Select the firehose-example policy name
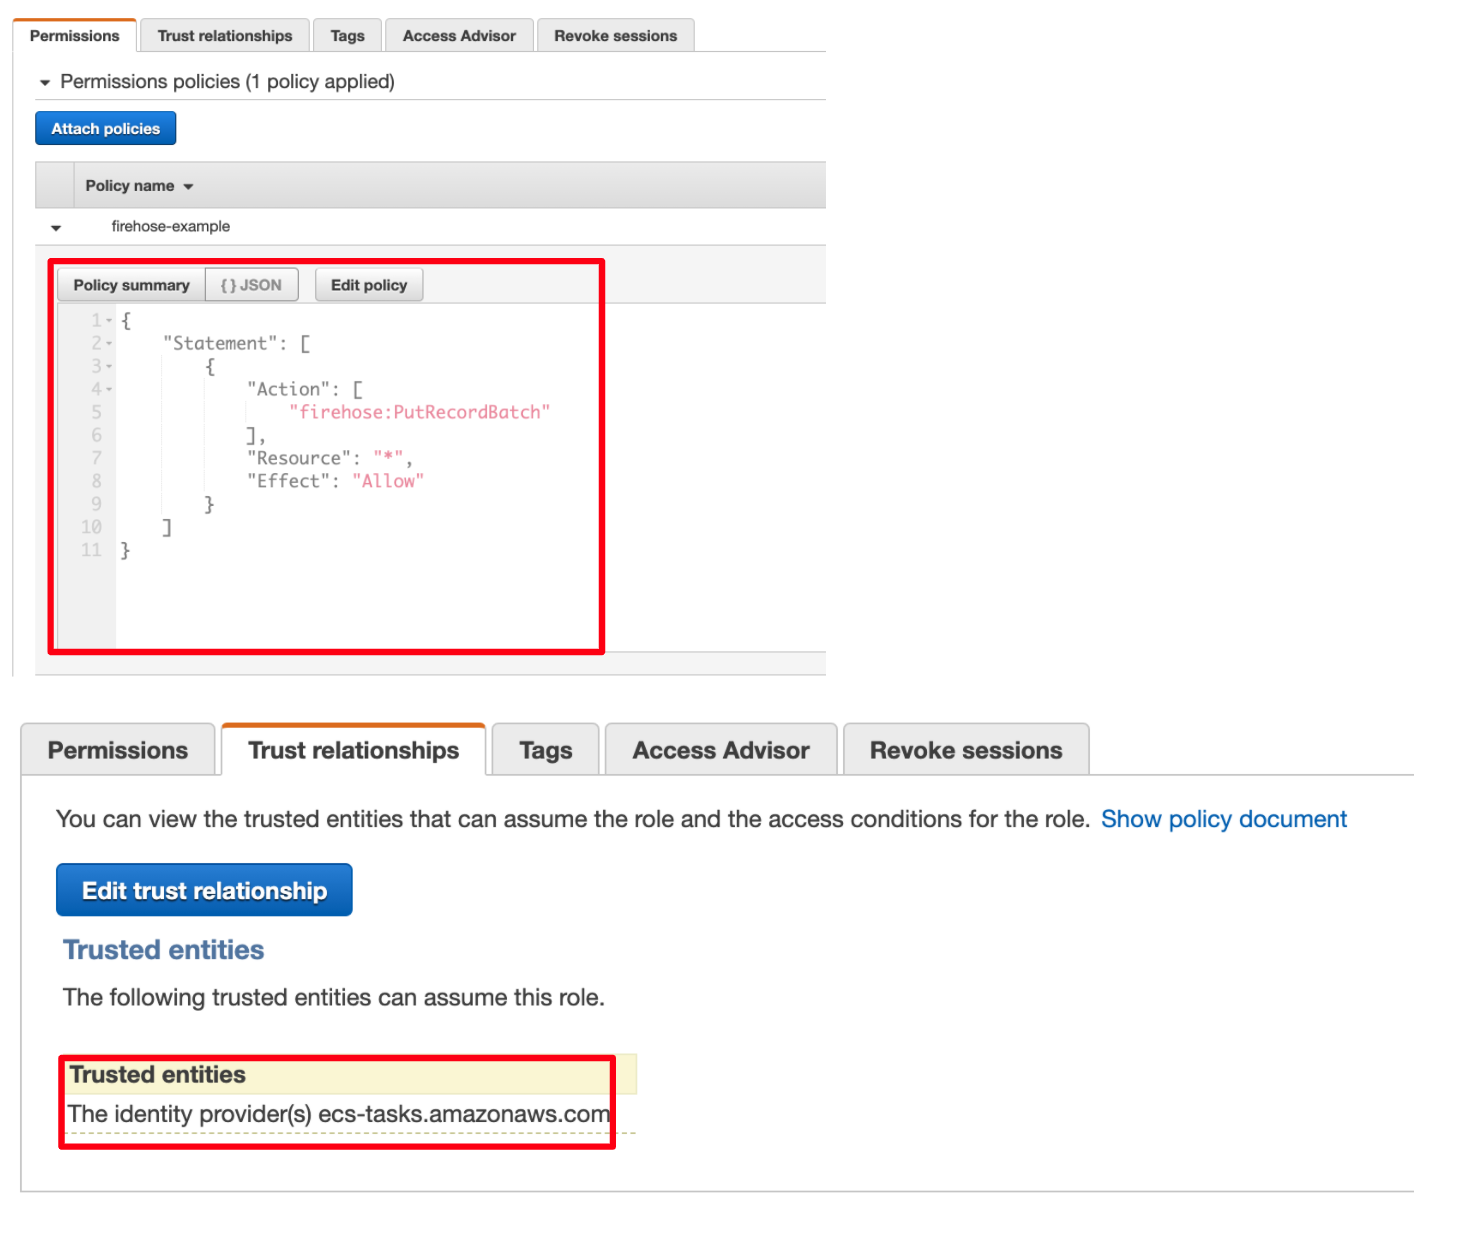 171,227
